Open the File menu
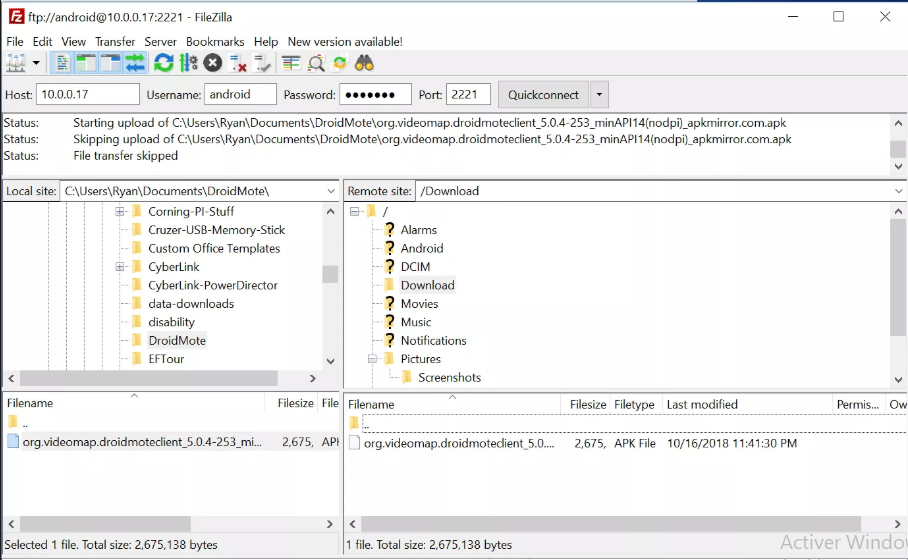908x560 pixels. [14, 42]
